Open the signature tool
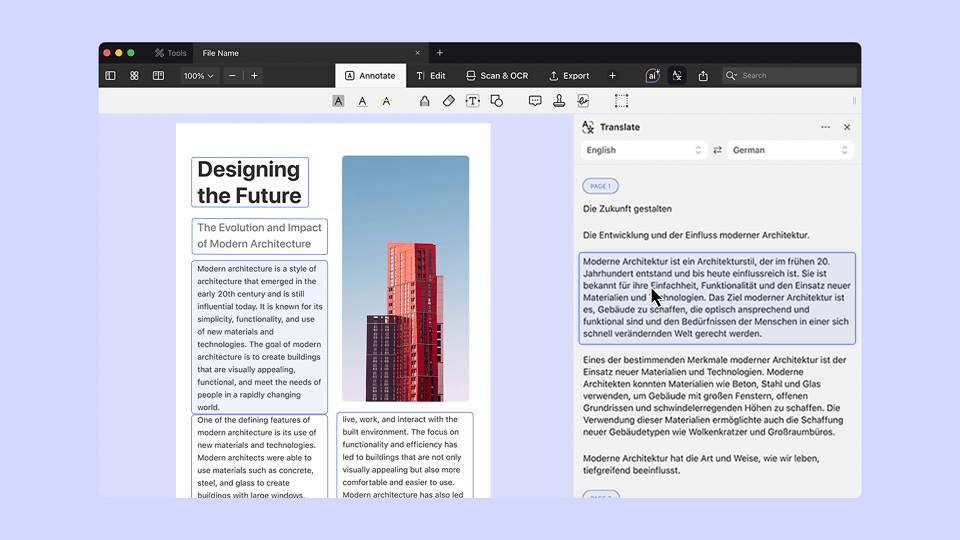Viewport: 960px width, 540px height. pos(583,101)
